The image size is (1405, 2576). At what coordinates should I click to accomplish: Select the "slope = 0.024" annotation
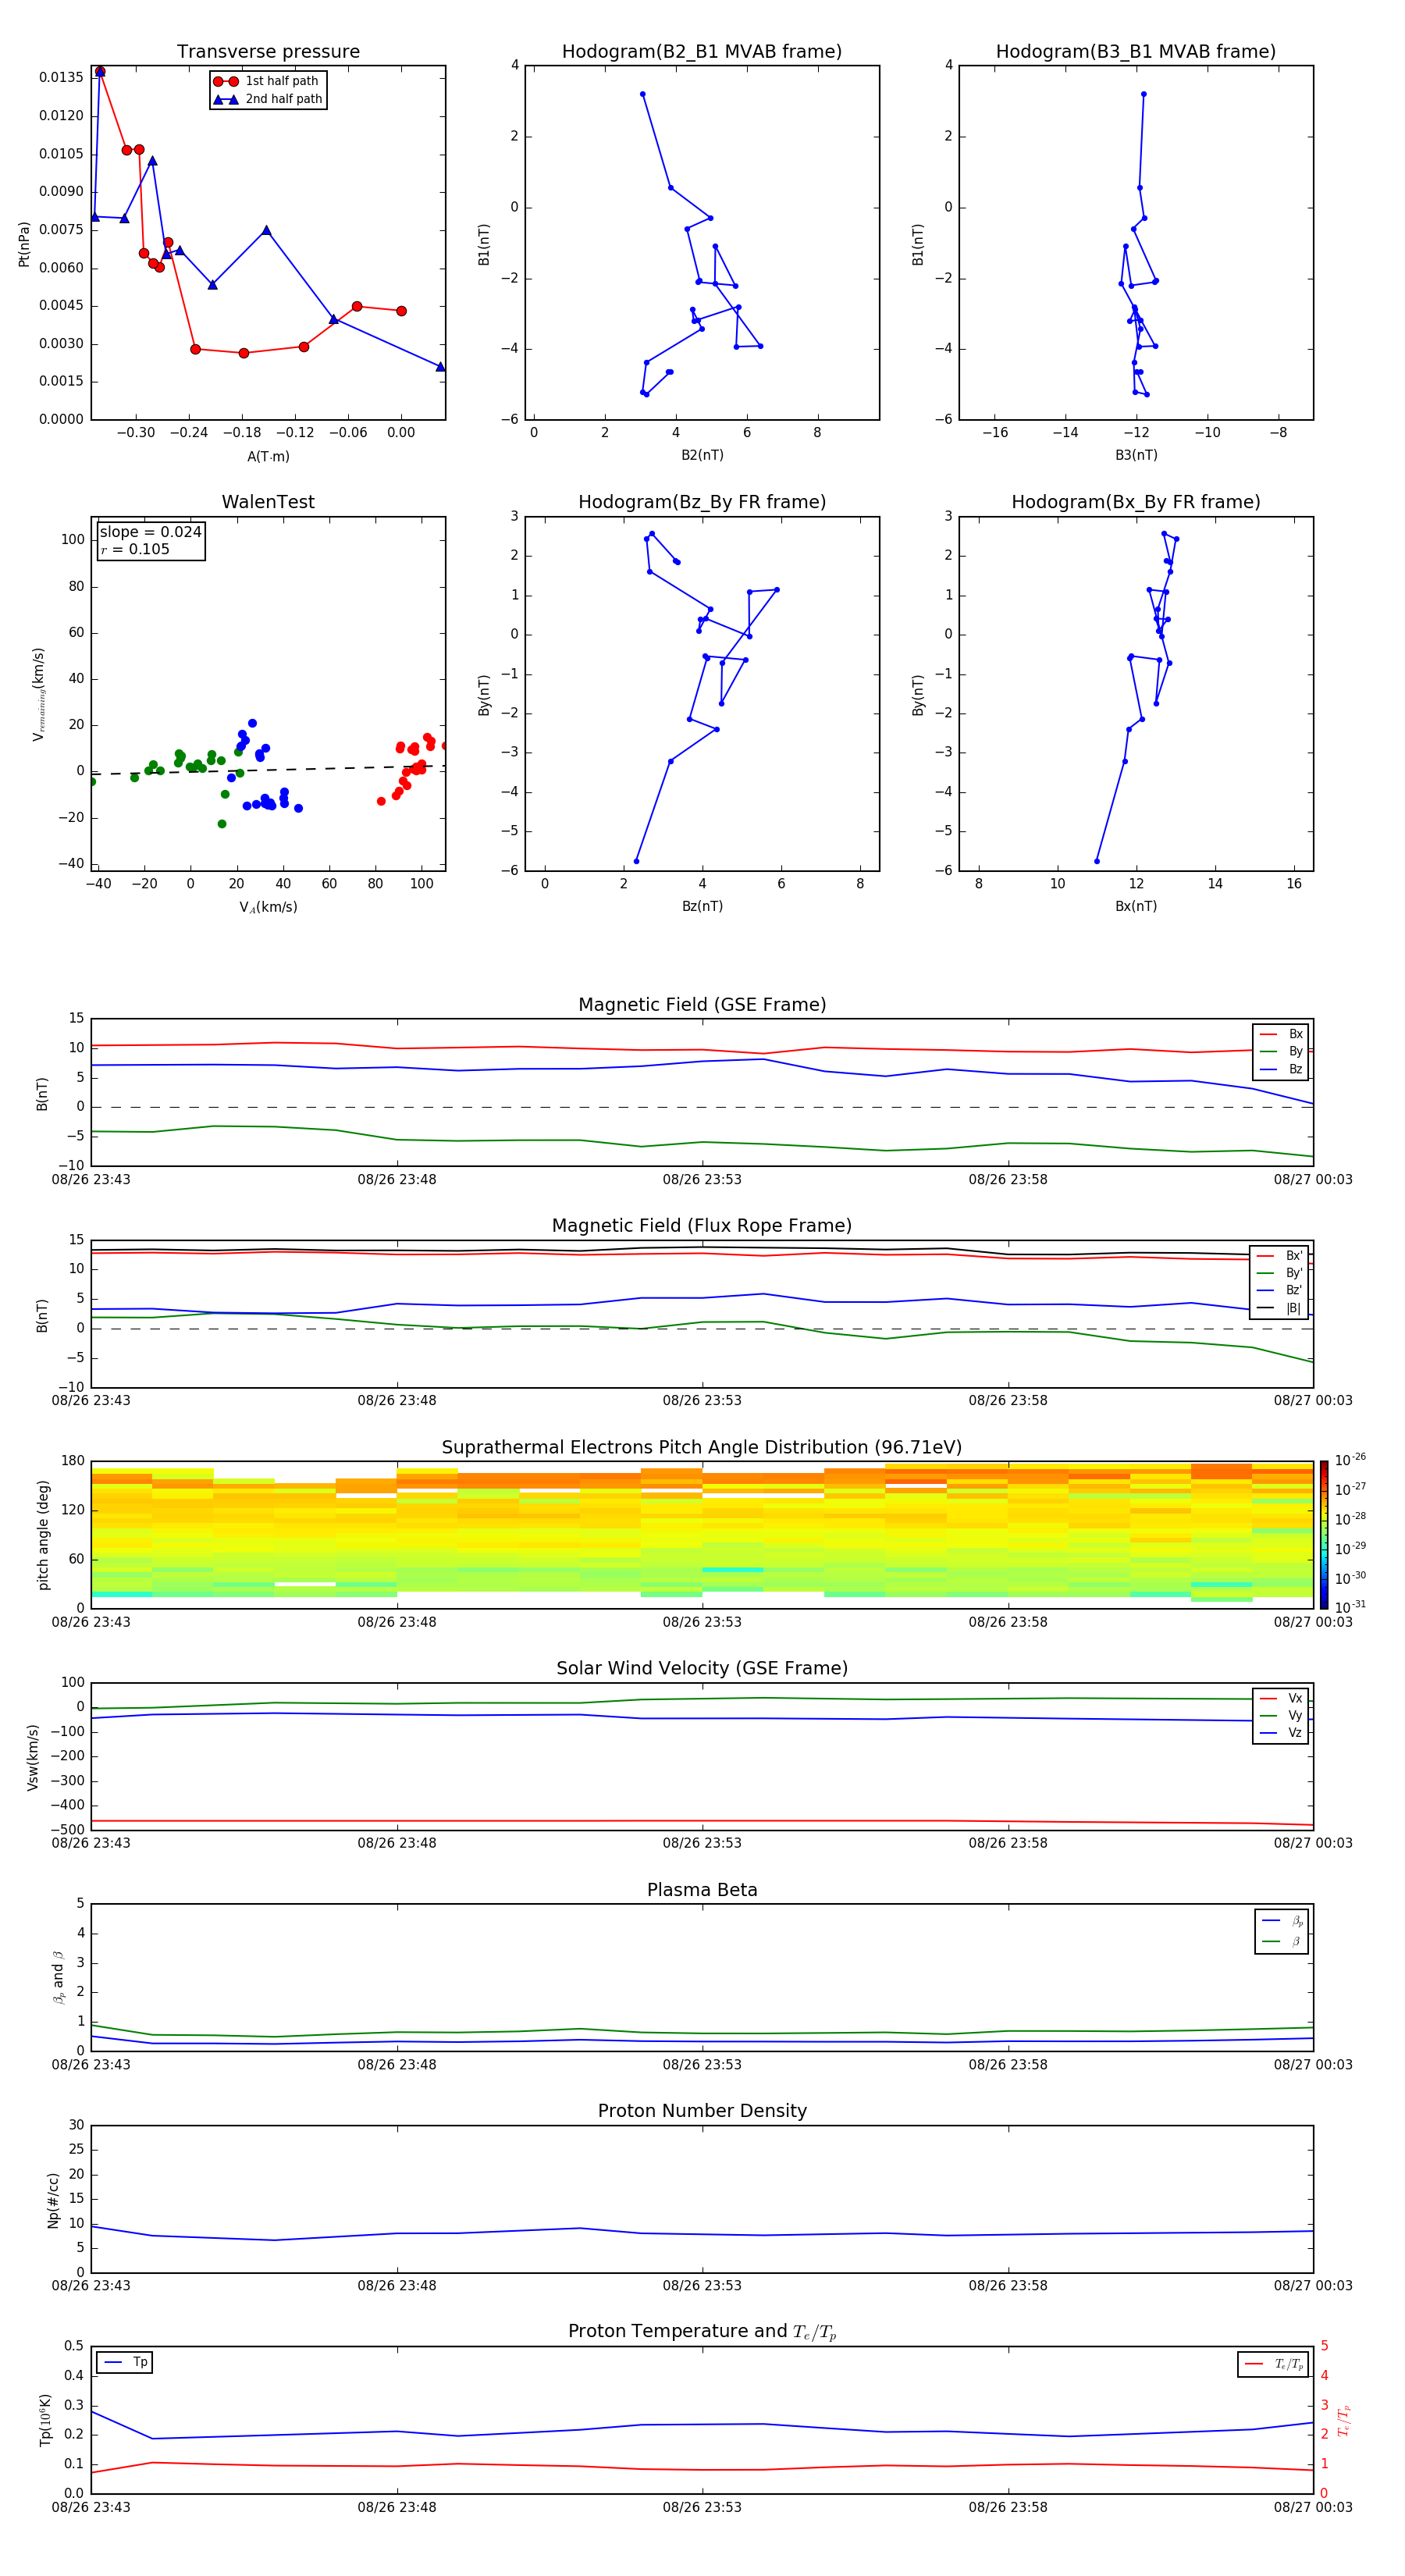coord(150,532)
